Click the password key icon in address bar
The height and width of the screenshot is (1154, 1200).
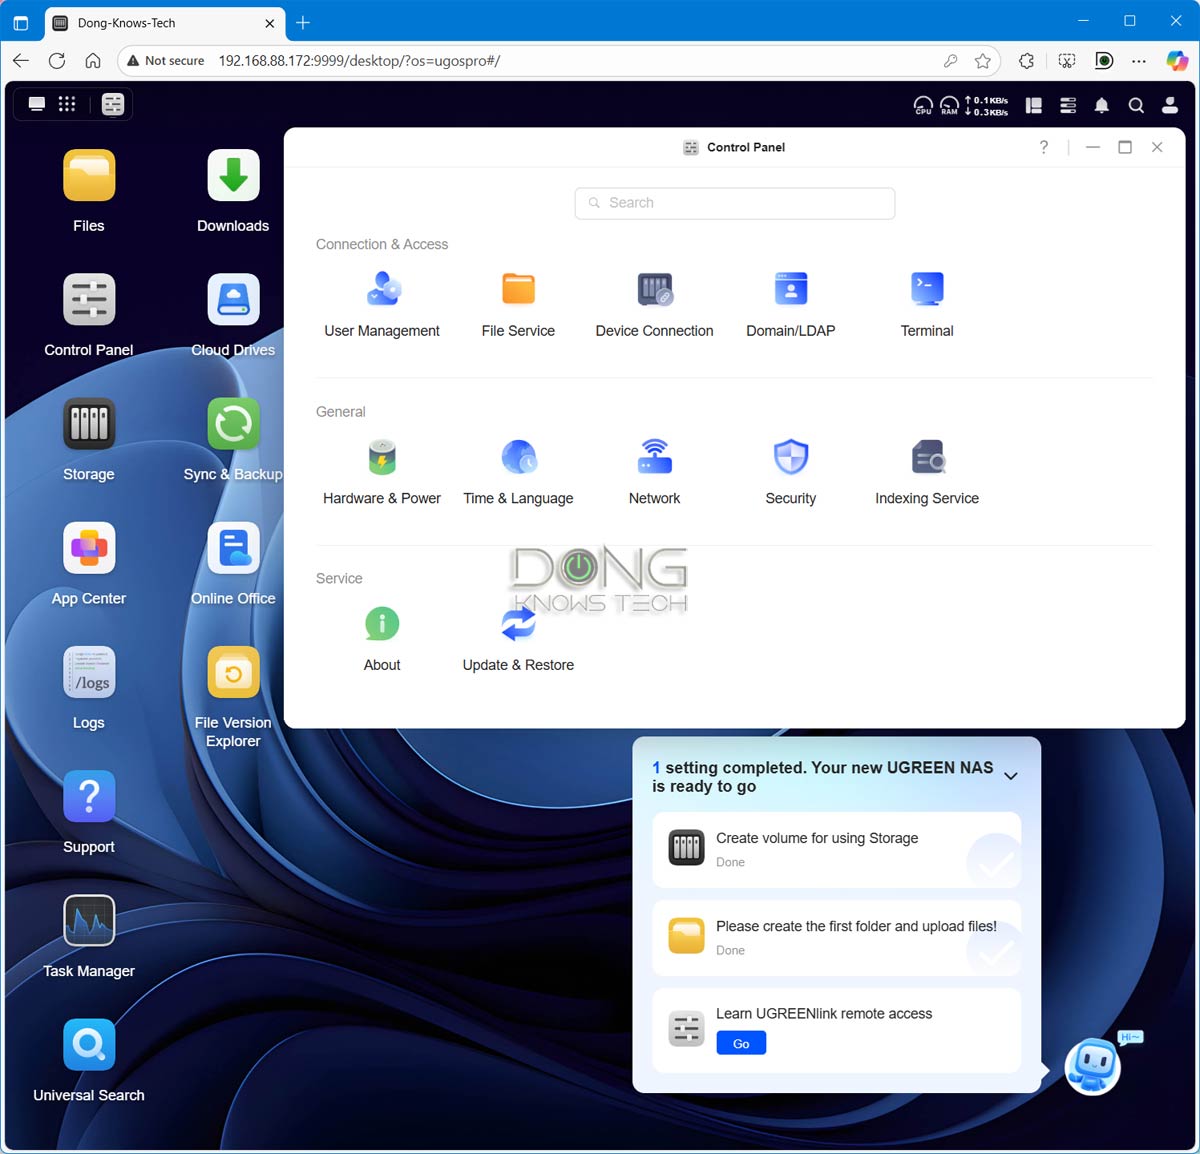click(x=950, y=61)
